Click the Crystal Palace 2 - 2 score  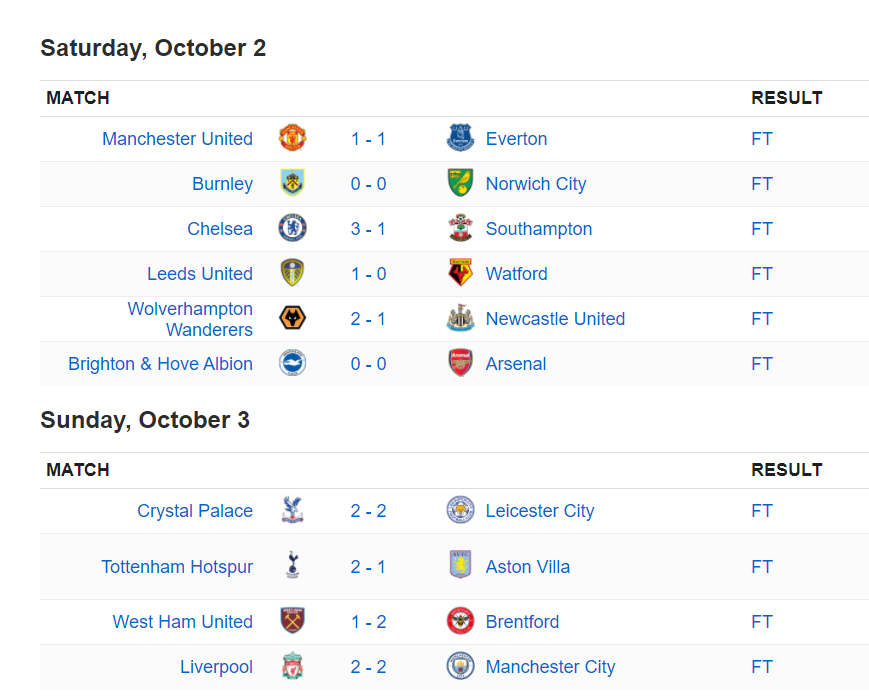[368, 511]
